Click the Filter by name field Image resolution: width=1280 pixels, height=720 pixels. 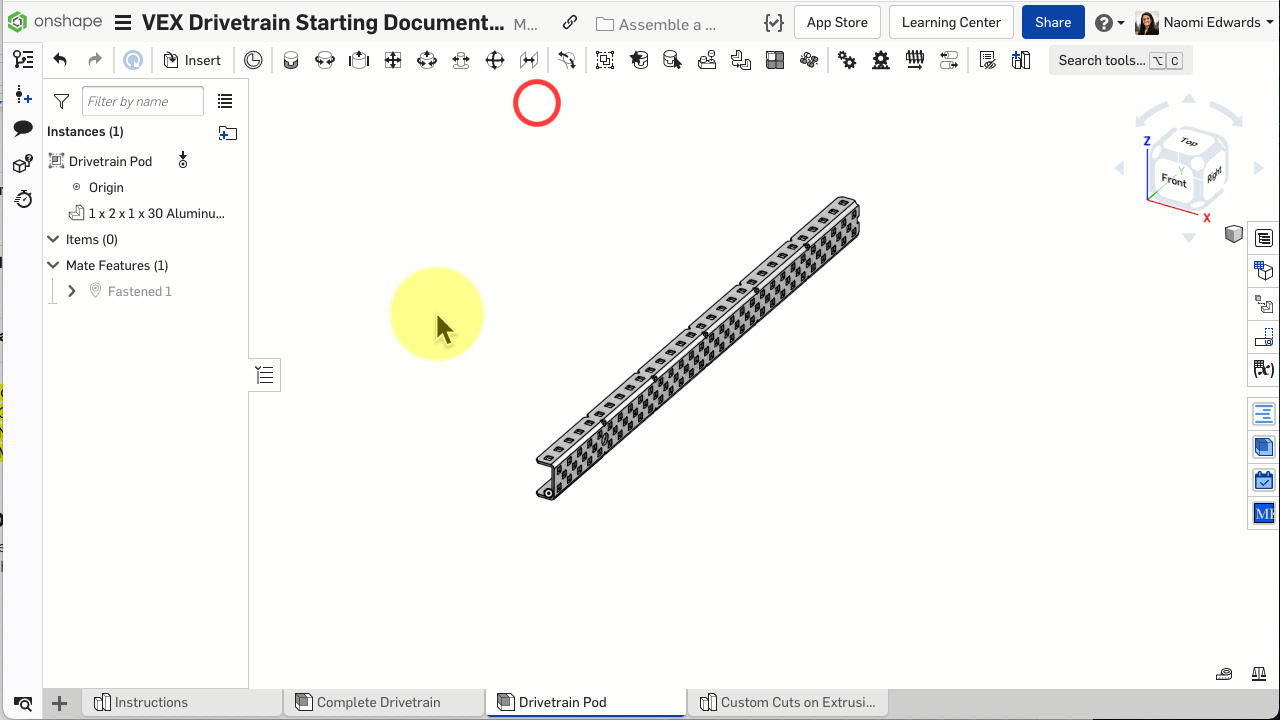[142, 101]
